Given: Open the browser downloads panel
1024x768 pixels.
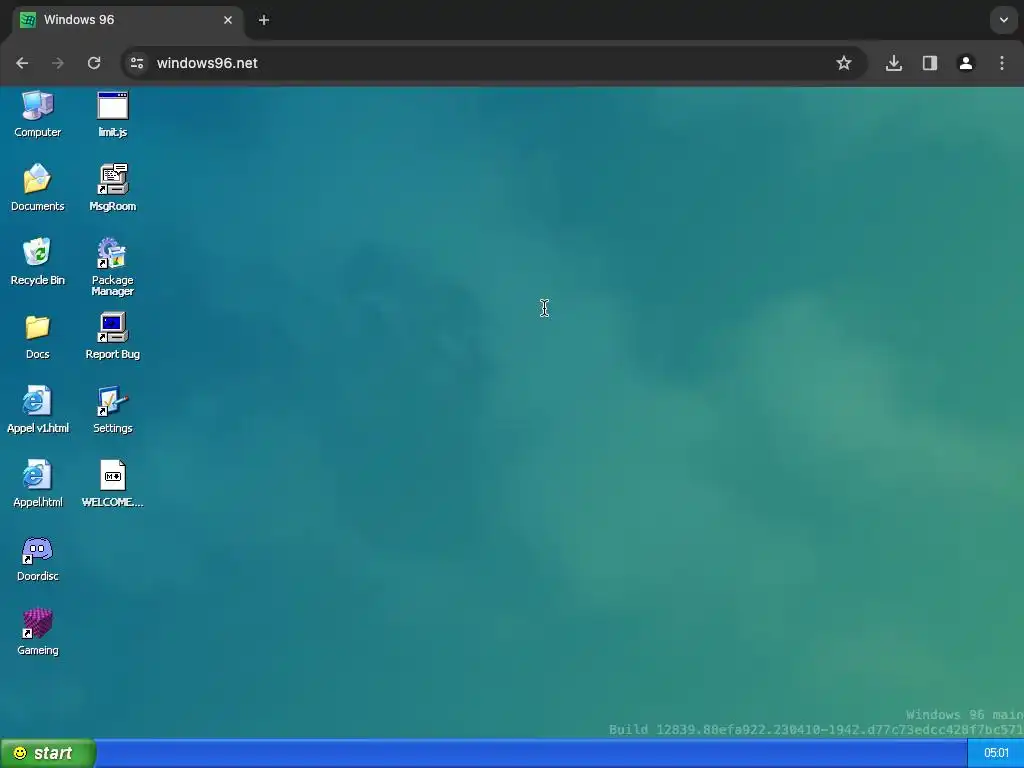Looking at the screenshot, I should 894,63.
